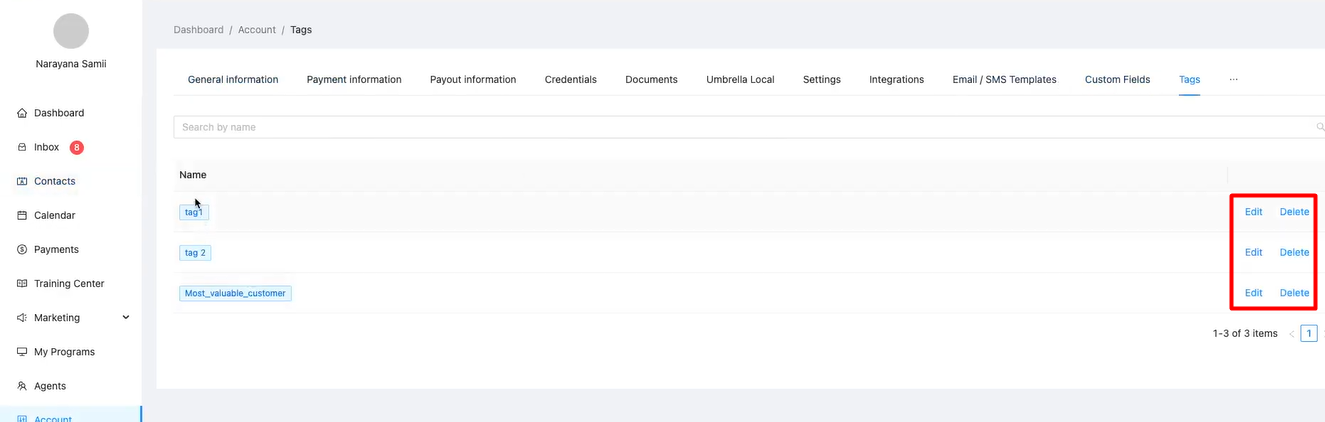Click the Account breadcrumb link

[257, 30]
